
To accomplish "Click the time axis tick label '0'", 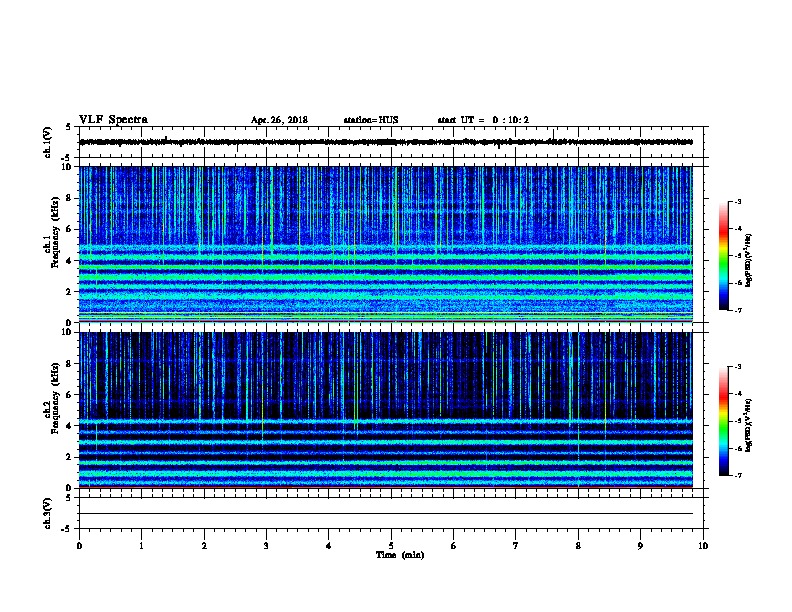I will [x=79, y=546].
